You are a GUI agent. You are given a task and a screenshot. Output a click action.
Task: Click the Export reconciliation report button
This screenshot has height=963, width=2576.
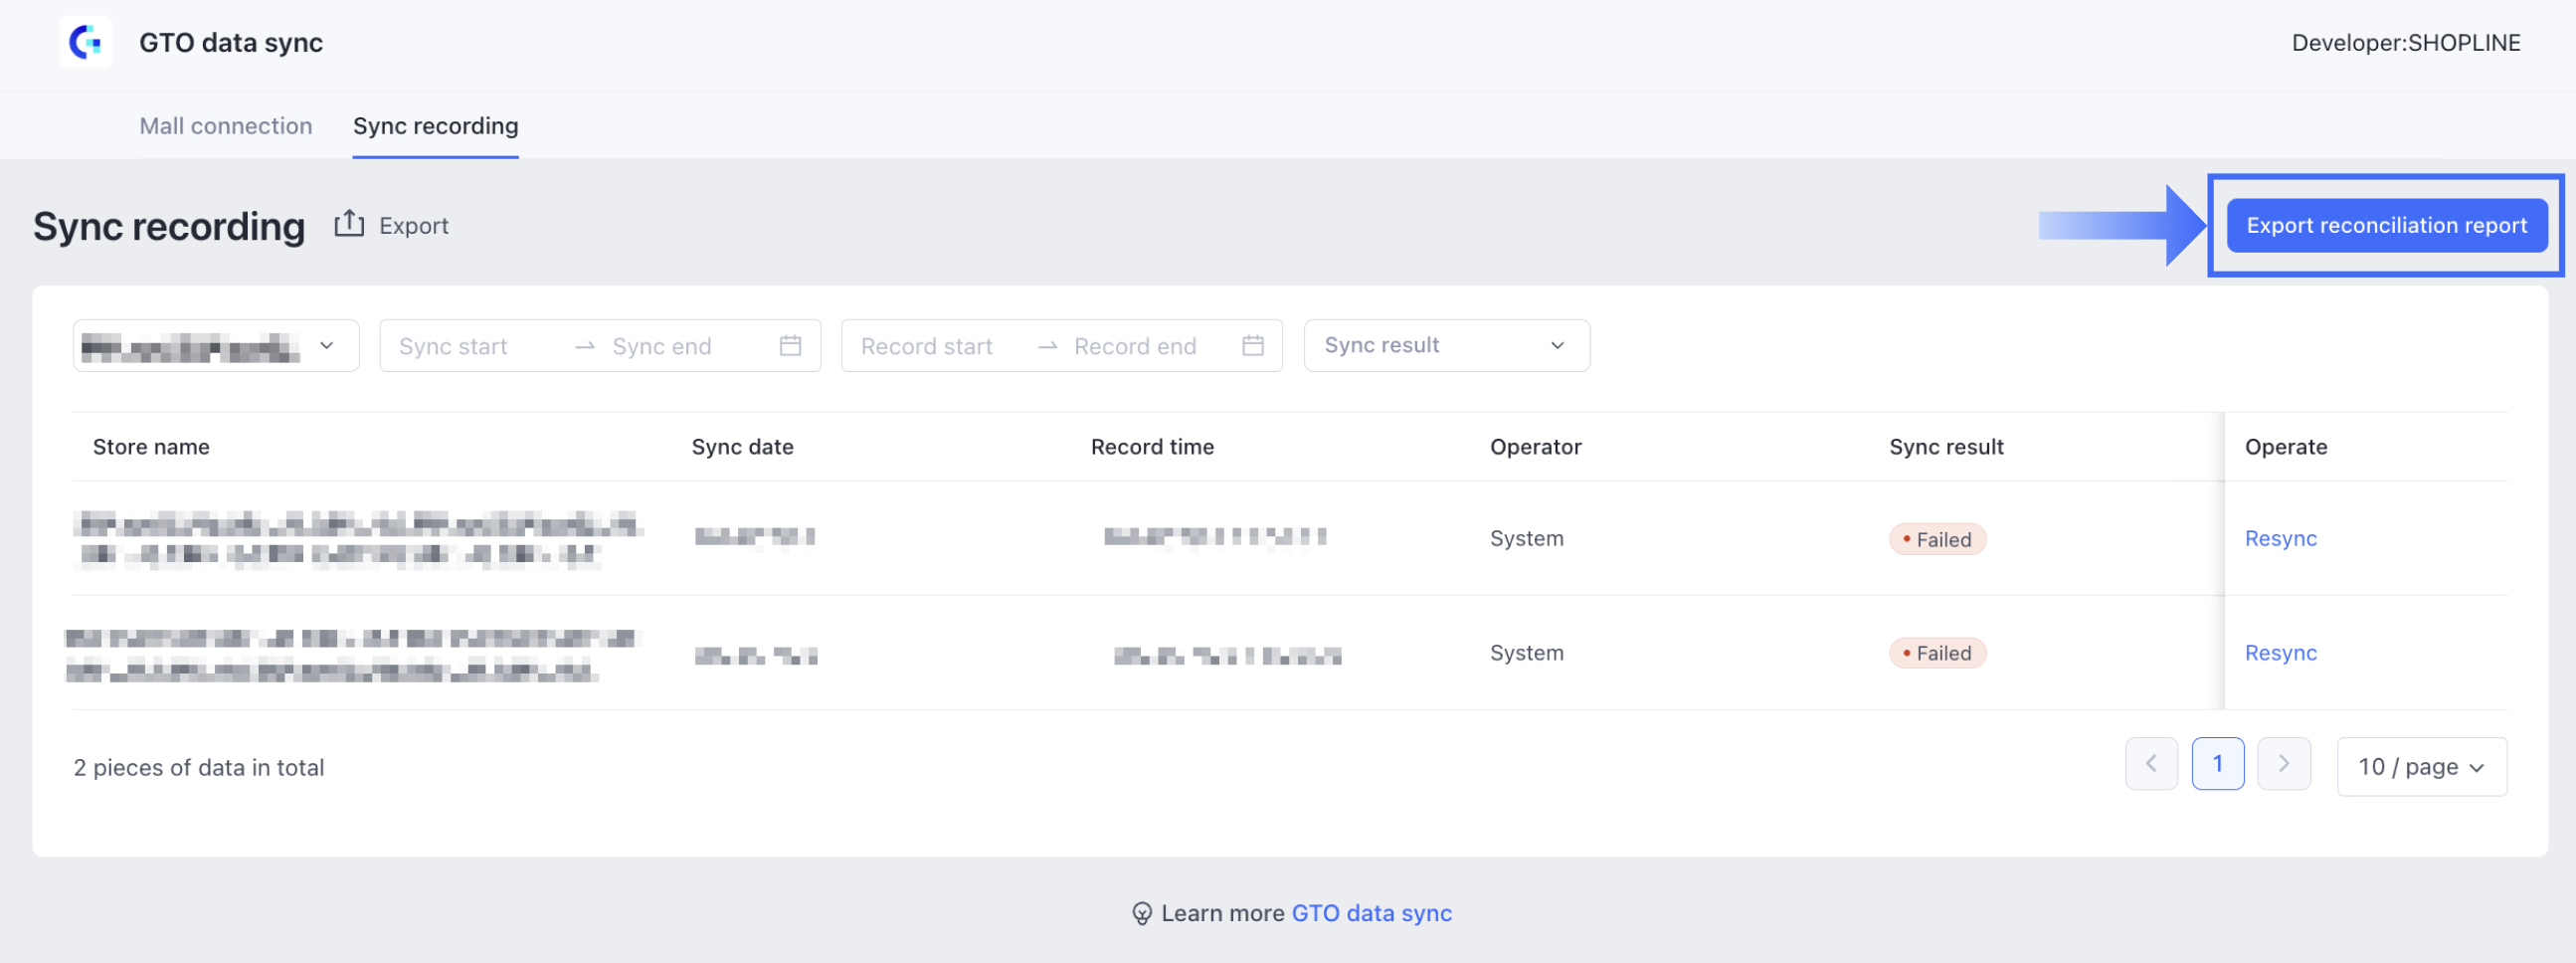(x=2386, y=225)
